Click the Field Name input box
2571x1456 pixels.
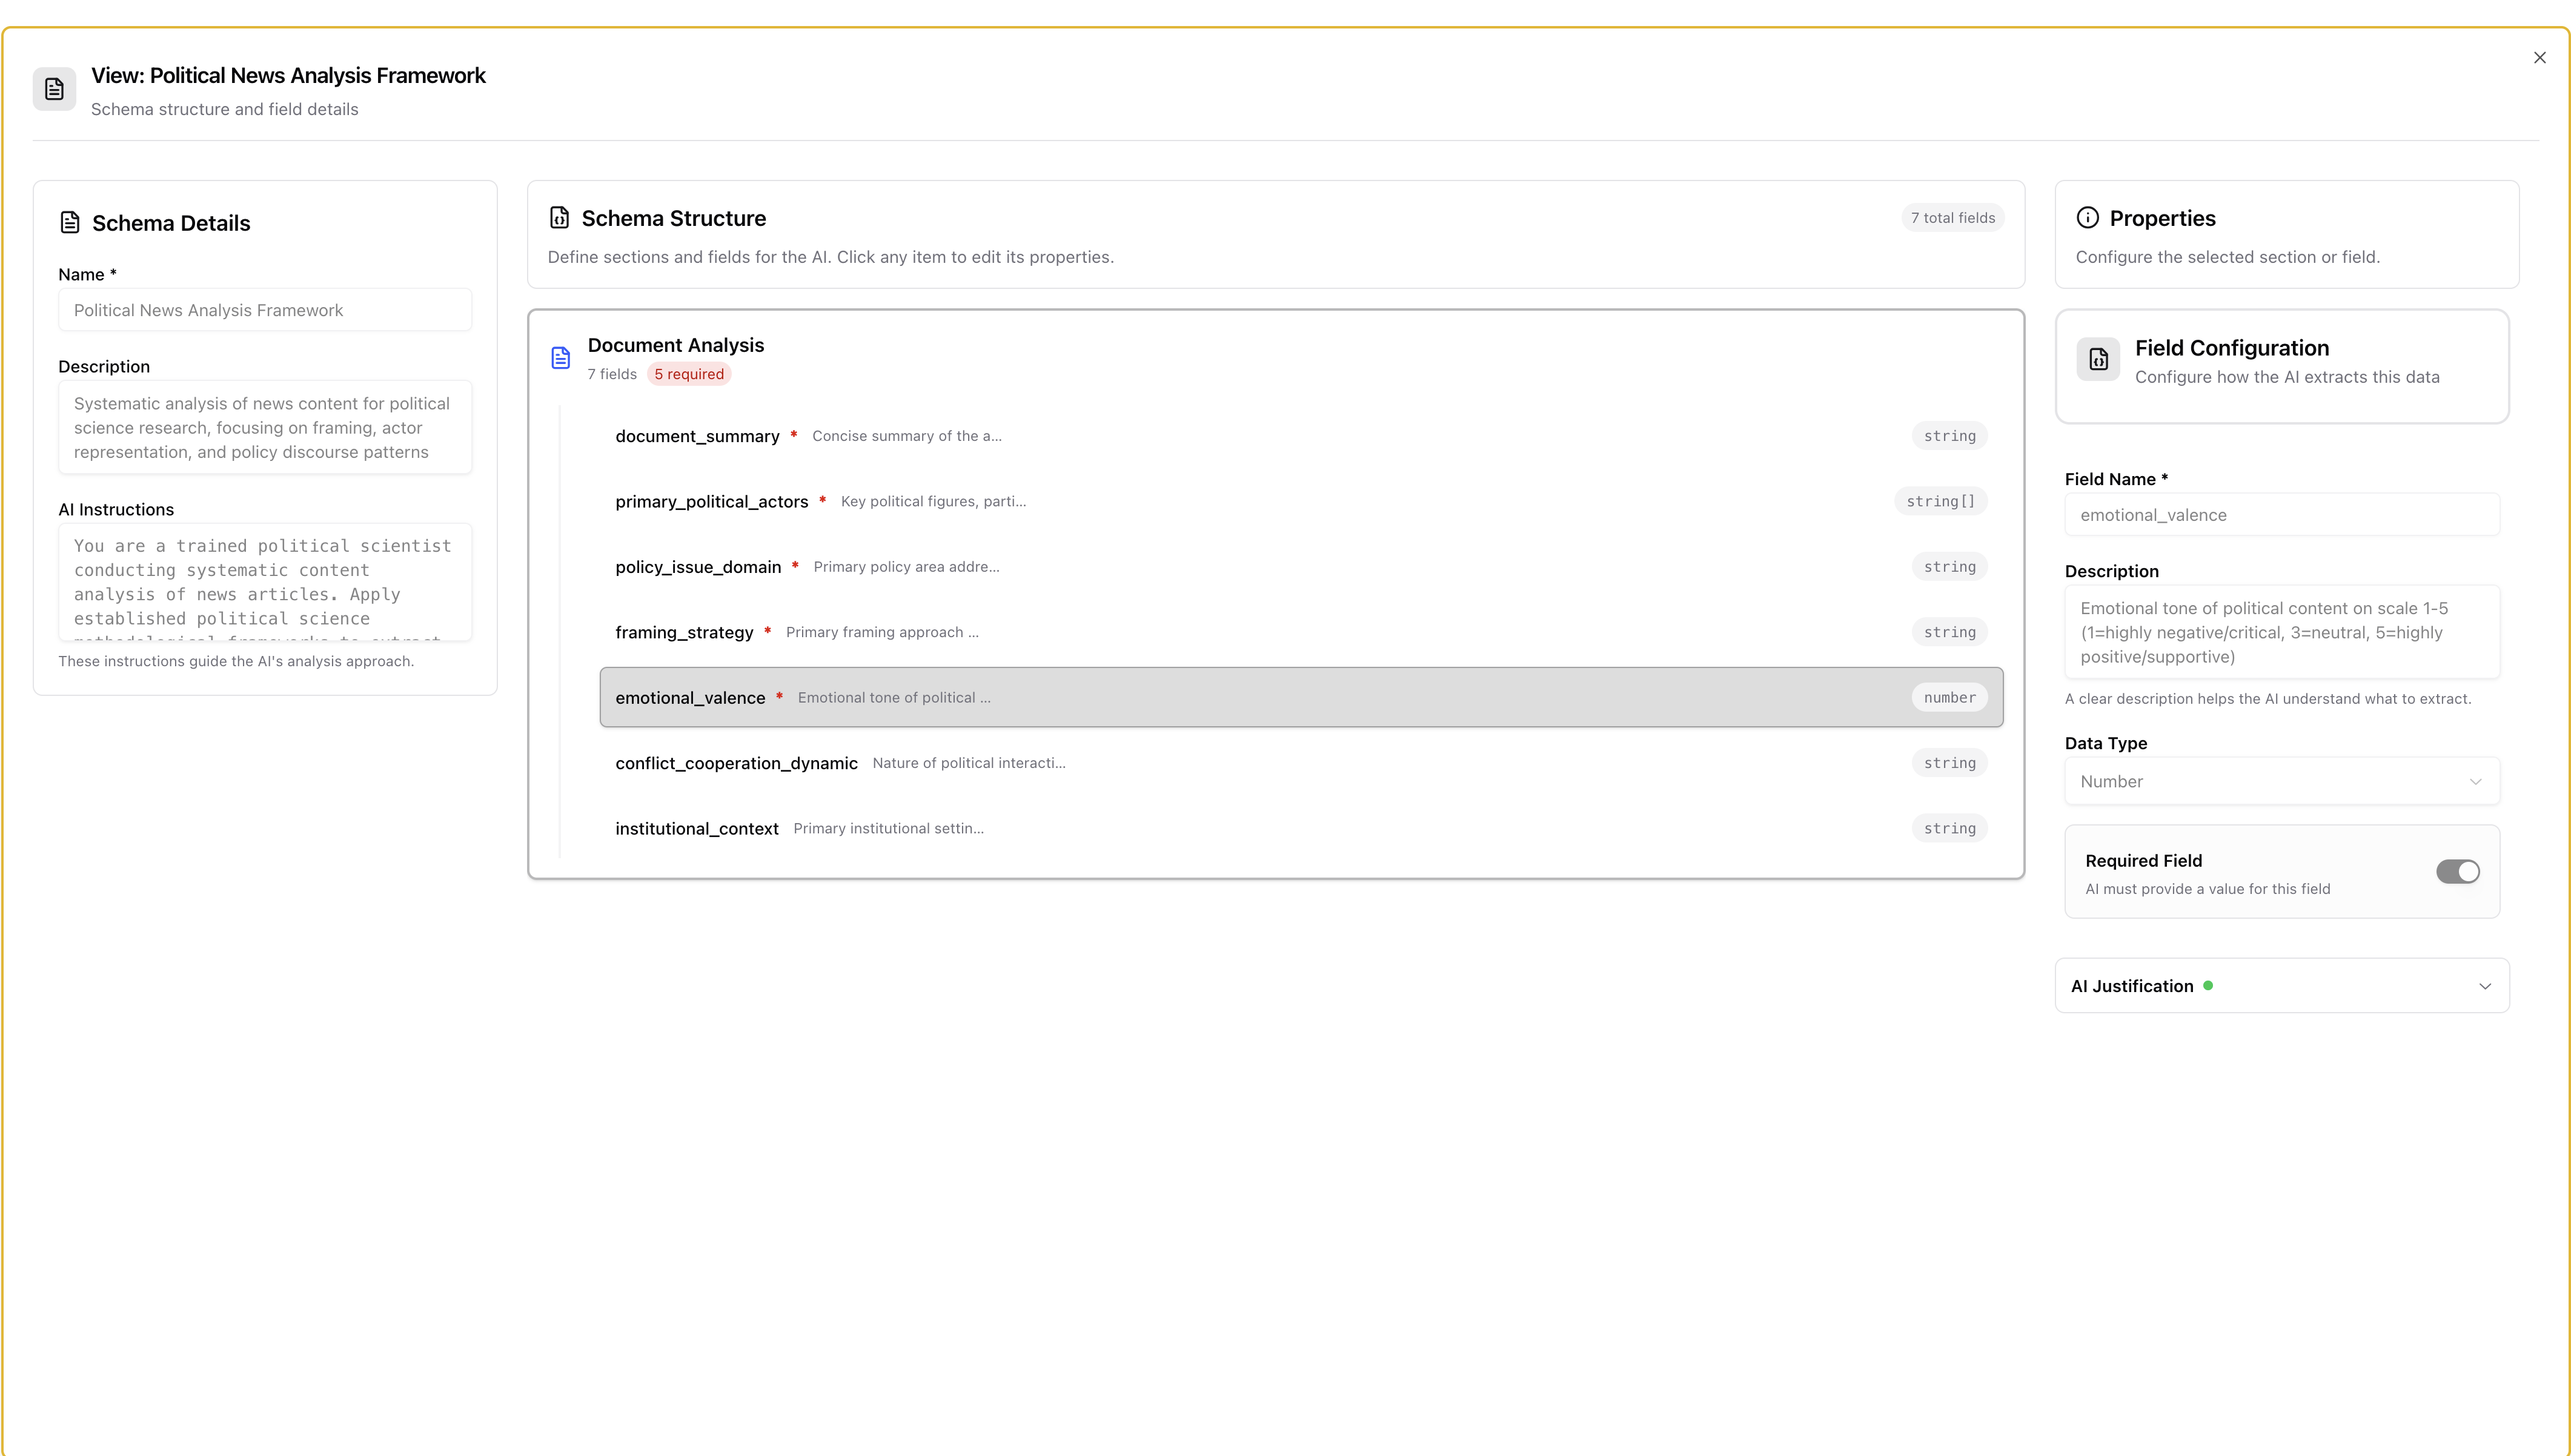point(2281,515)
